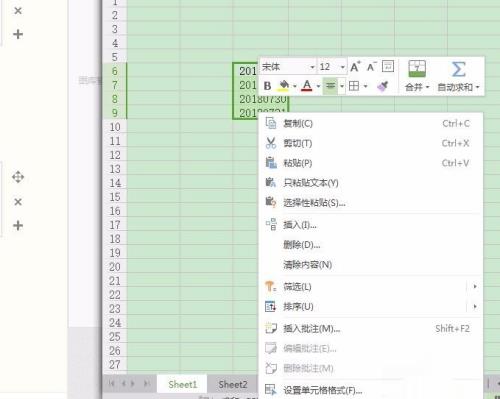This screenshot has height=399, width=500.
Task: Click the borders grid icon
Action: (x=354, y=86)
